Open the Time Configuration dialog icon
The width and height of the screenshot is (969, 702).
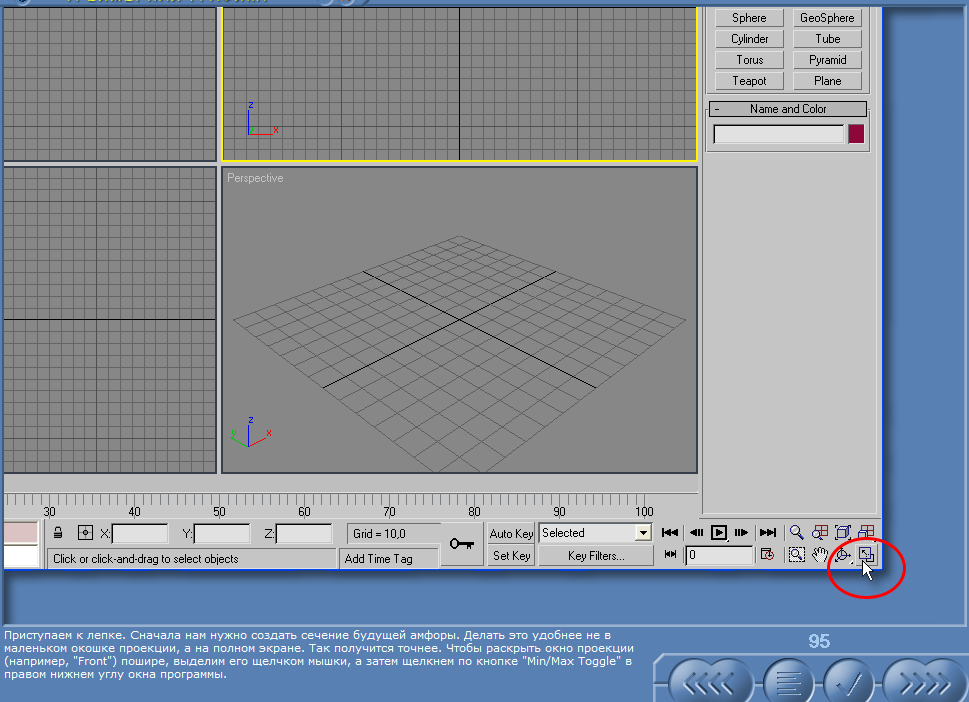click(768, 554)
